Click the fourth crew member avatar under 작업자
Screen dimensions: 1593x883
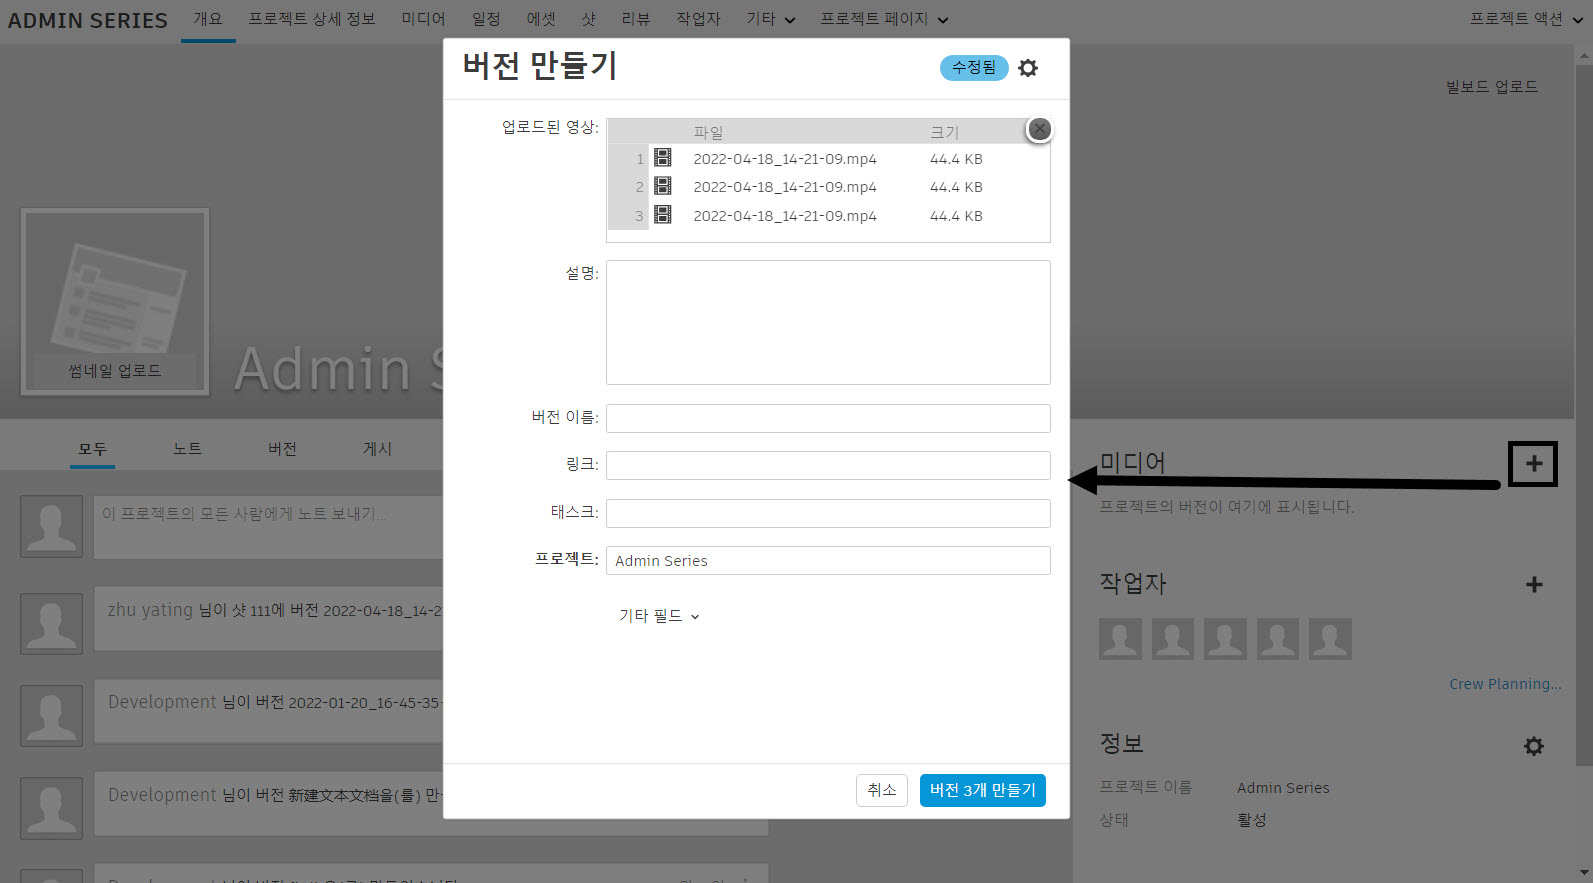(x=1278, y=638)
